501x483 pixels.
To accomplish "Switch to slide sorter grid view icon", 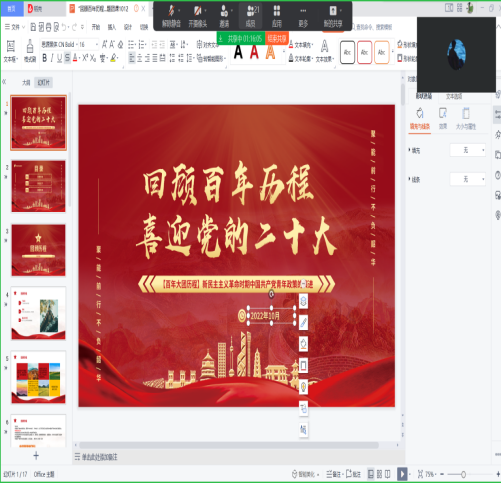I will click(x=379, y=474).
